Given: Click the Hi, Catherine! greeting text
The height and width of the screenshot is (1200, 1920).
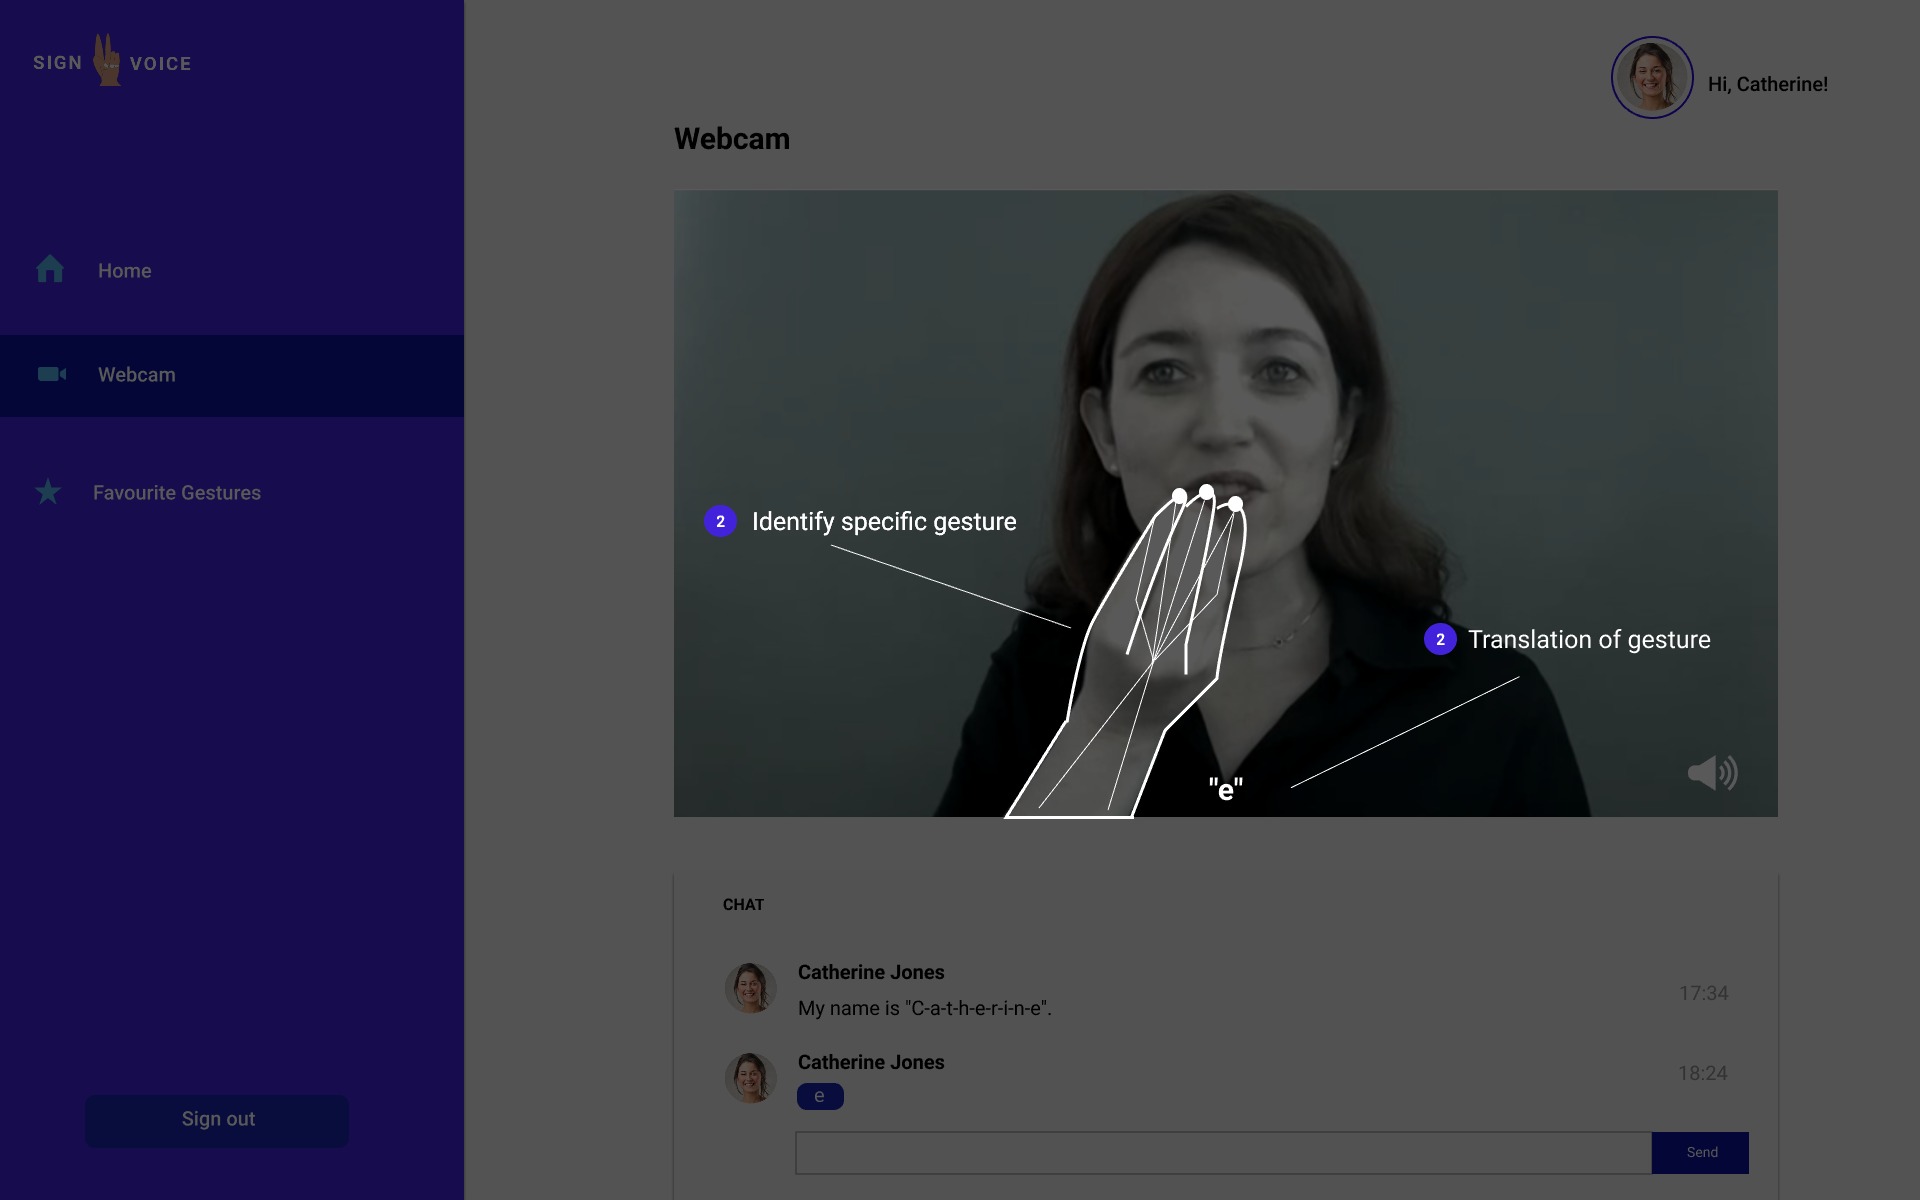Looking at the screenshot, I should pos(1767,85).
